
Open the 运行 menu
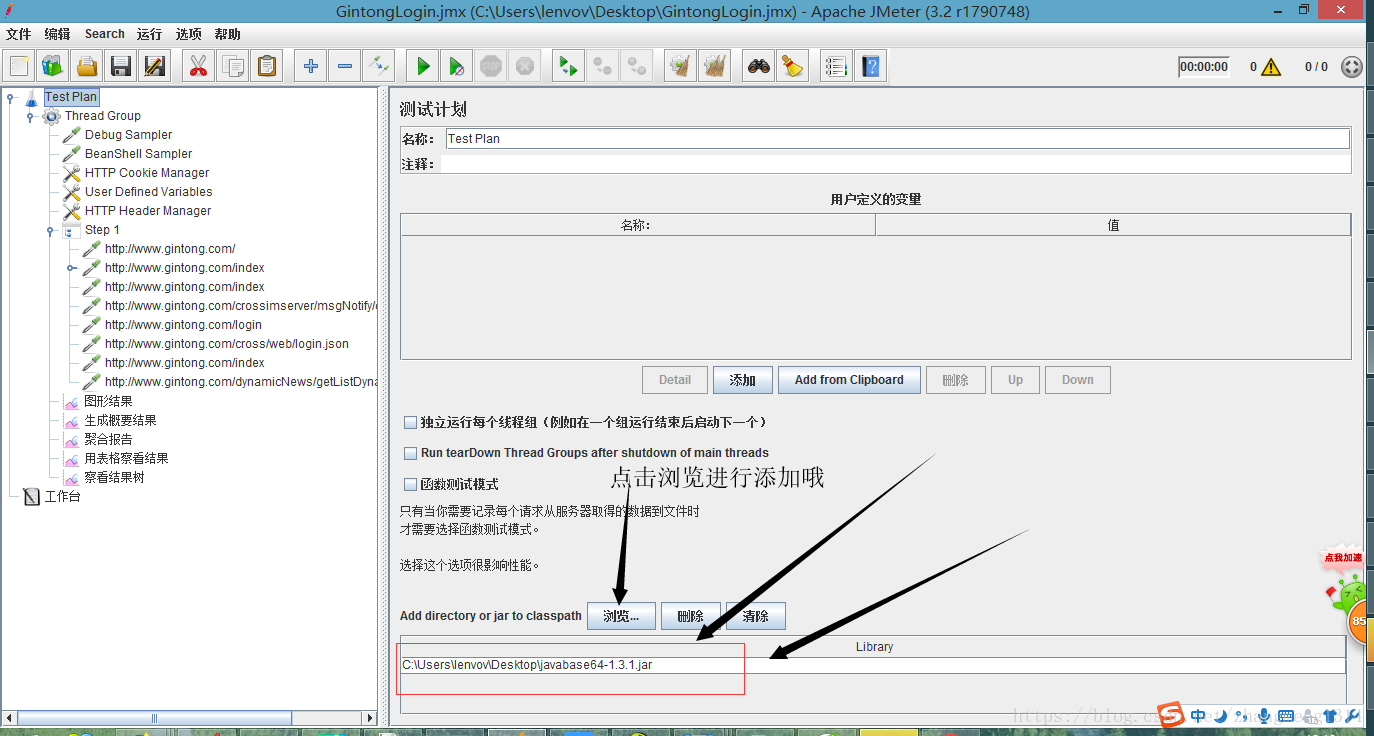(149, 34)
